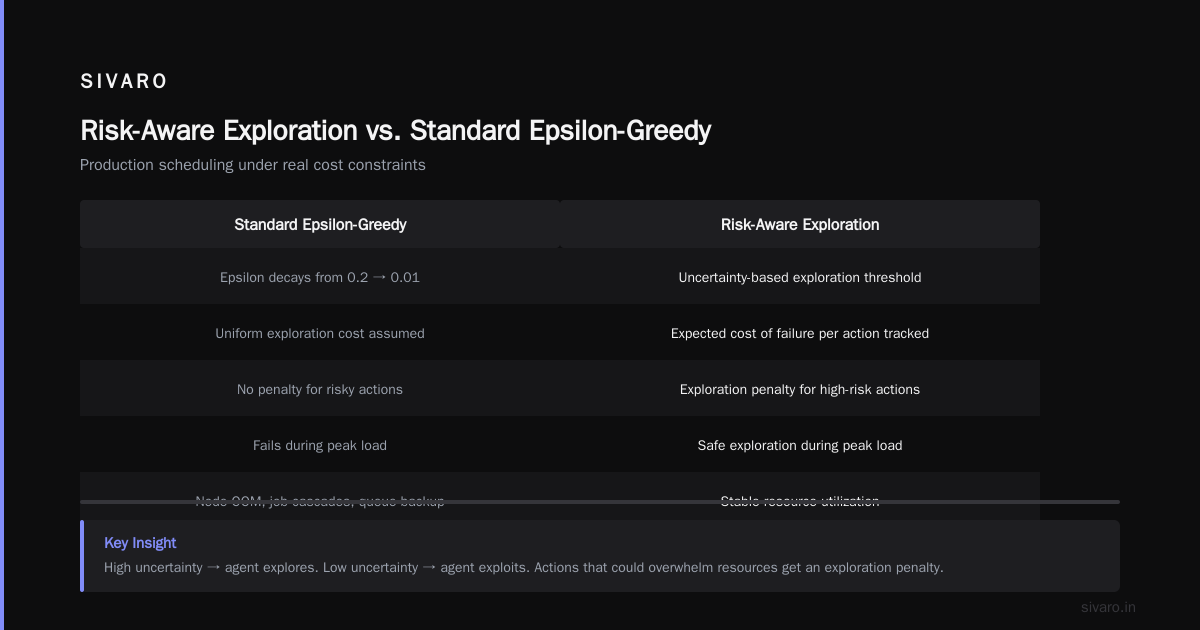Select the slide title heading
This screenshot has height=630, width=1200.
tap(396, 131)
